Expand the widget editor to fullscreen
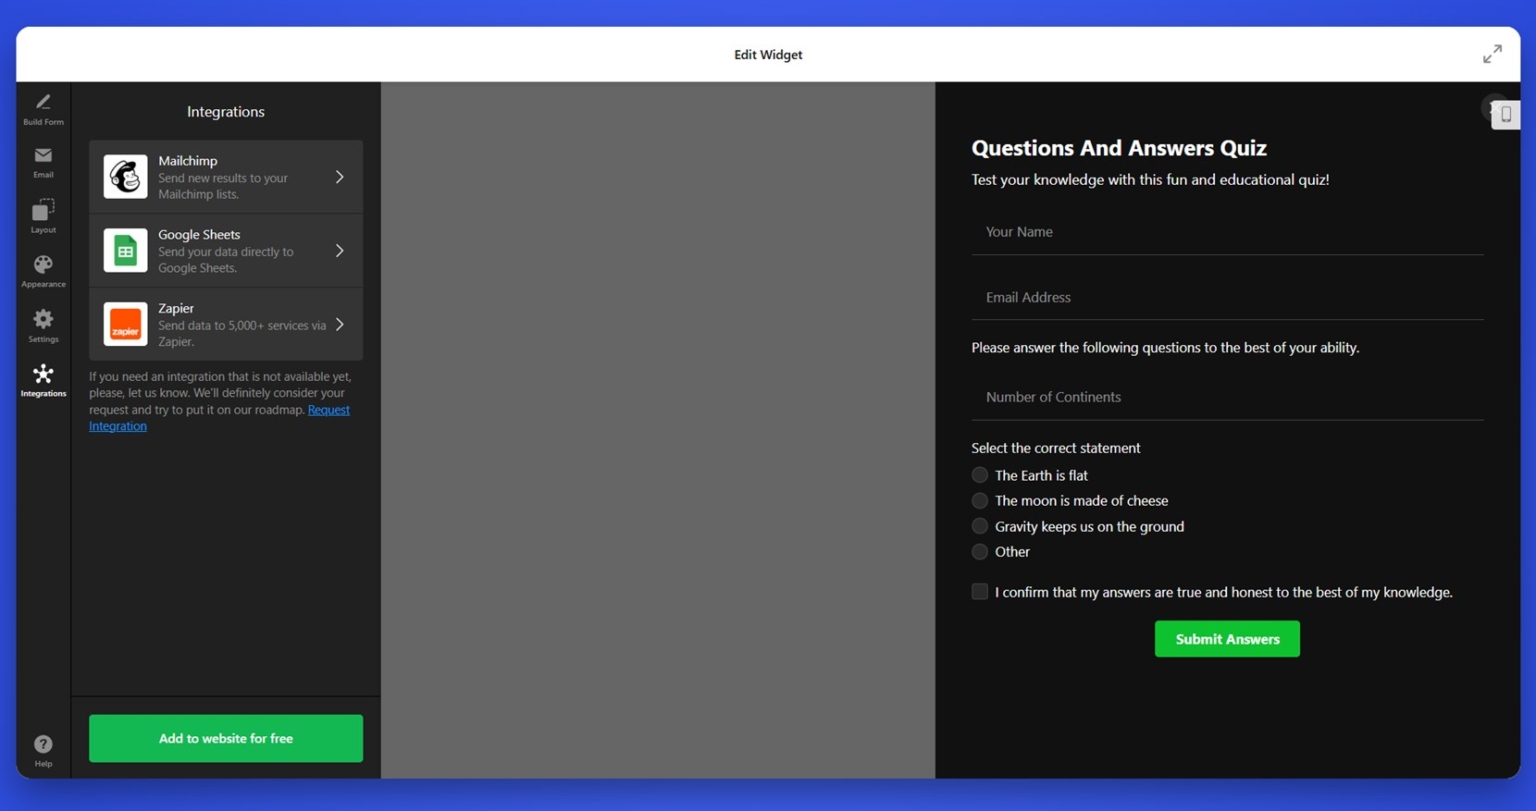 [x=1492, y=54]
